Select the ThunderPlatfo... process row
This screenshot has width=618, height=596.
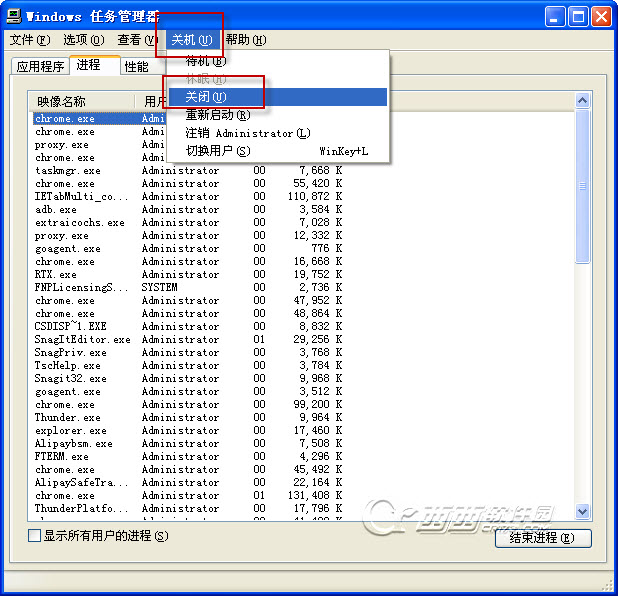tap(188, 508)
